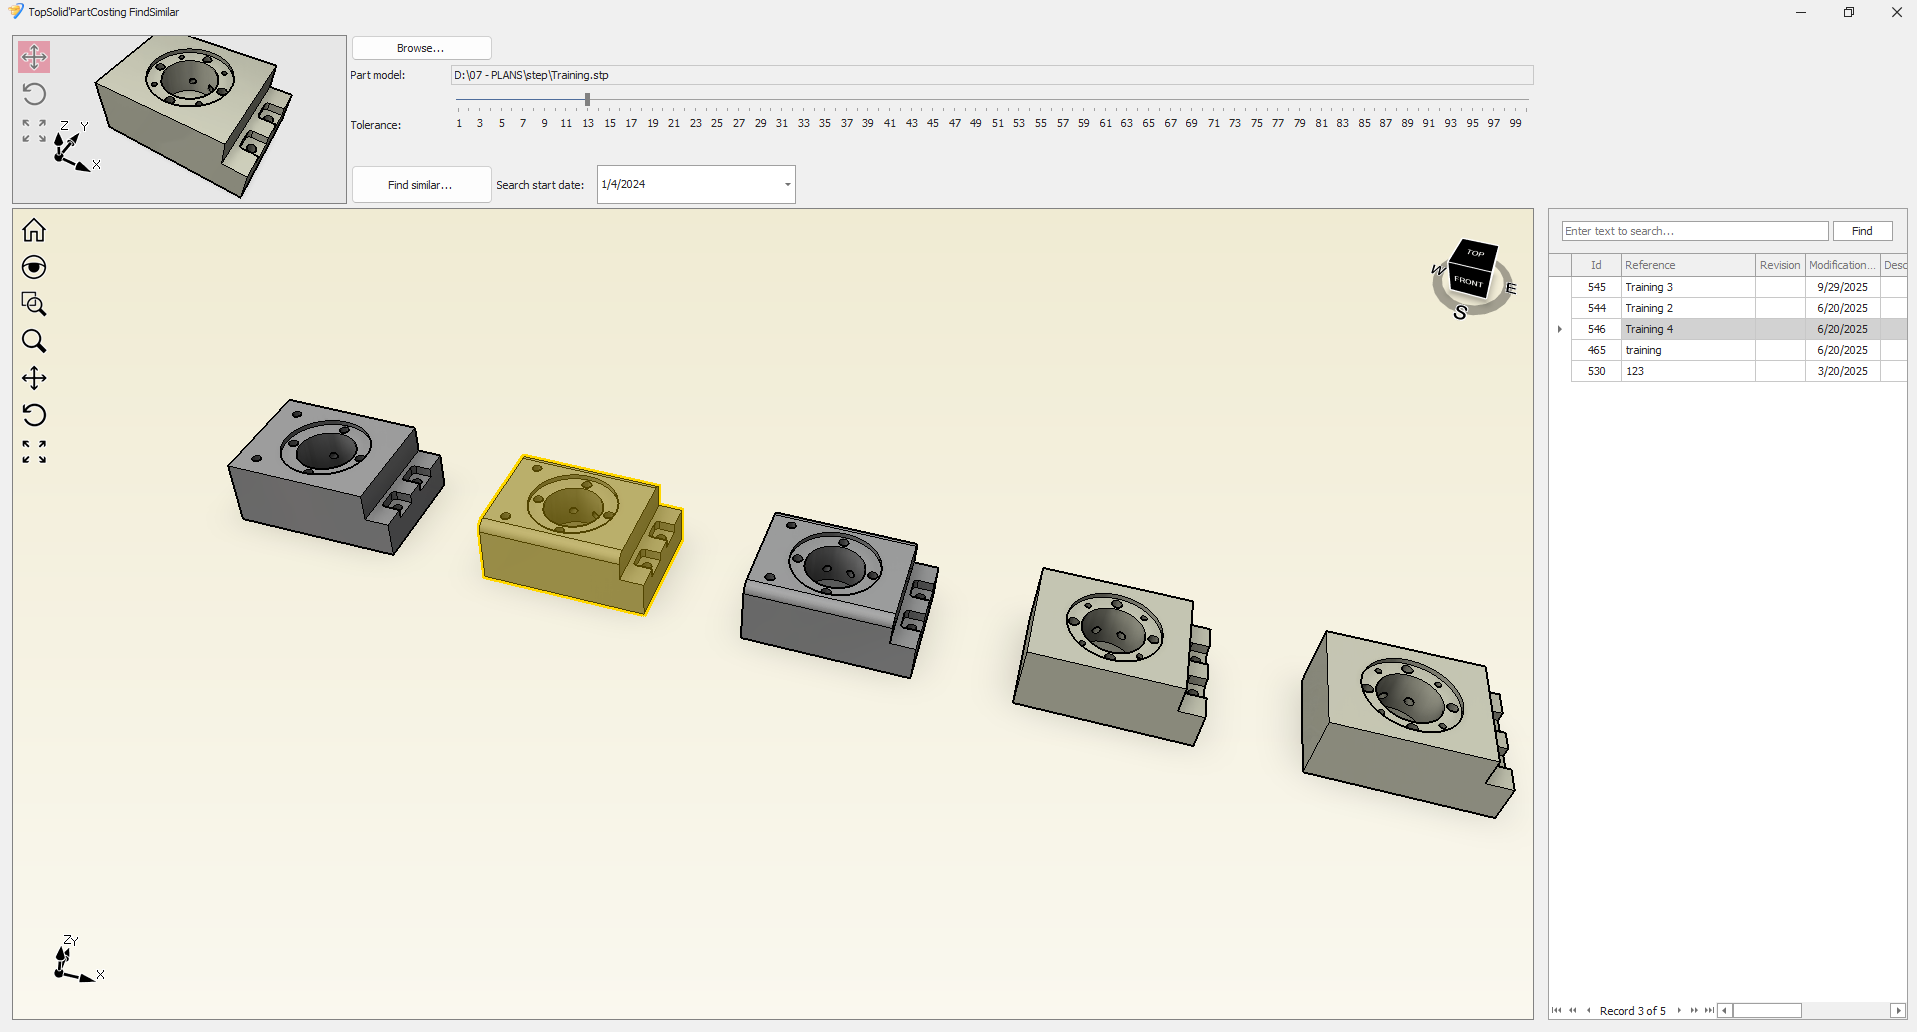The height and width of the screenshot is (1032, 1917).
Task: Open the Search start date dropdown
Action: pos(787,185)
